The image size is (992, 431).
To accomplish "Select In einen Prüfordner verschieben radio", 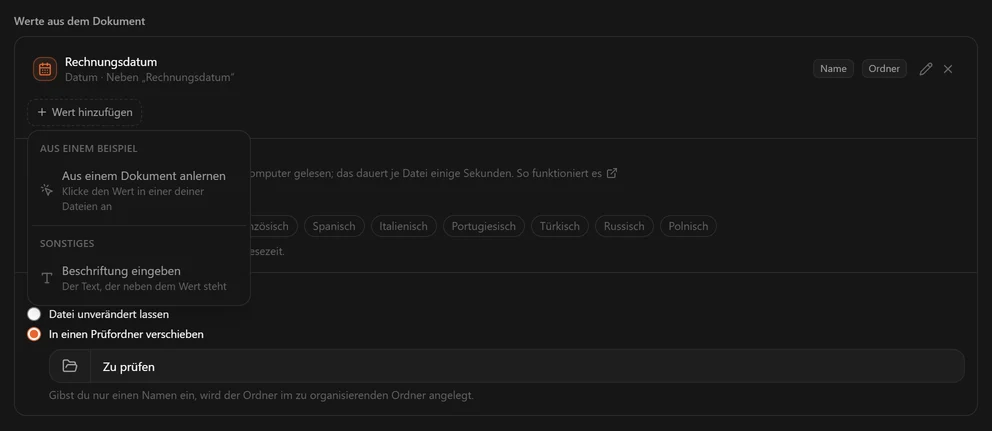I will pyautogui.click(x=116, y=334).
